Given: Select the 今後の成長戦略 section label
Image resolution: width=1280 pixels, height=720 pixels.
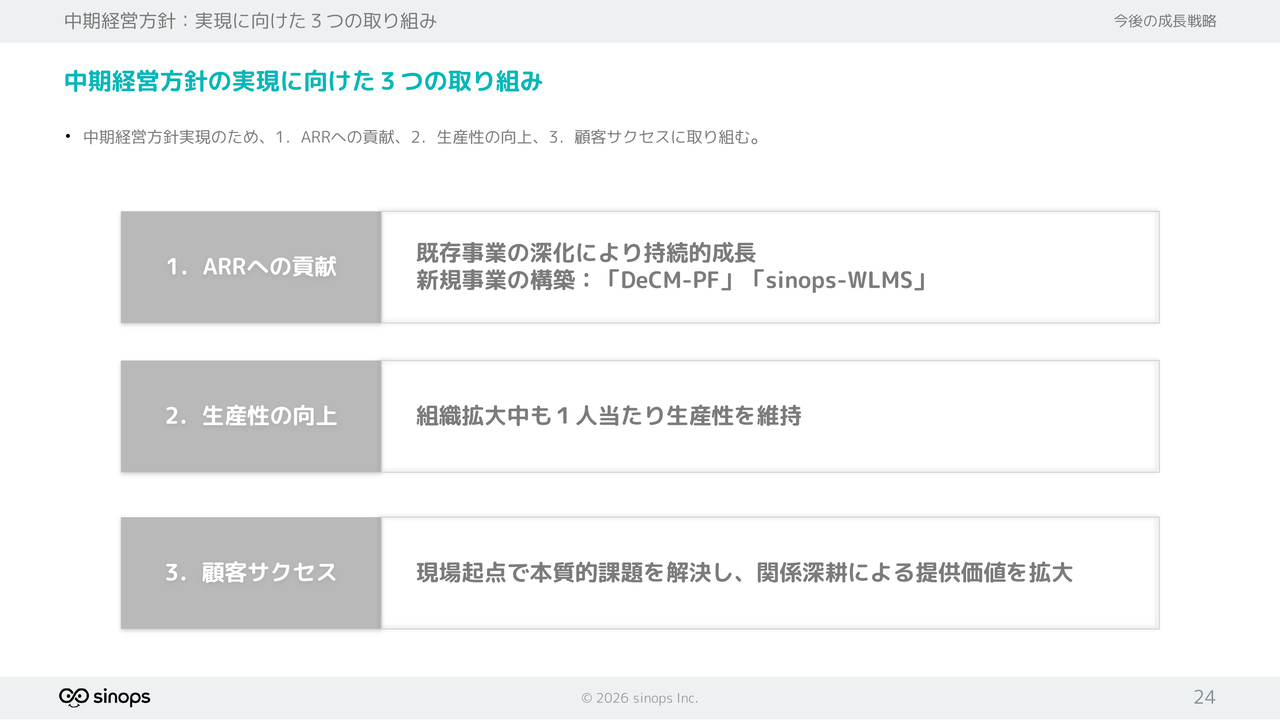Looking at the screenshot, I should 1165,21.
